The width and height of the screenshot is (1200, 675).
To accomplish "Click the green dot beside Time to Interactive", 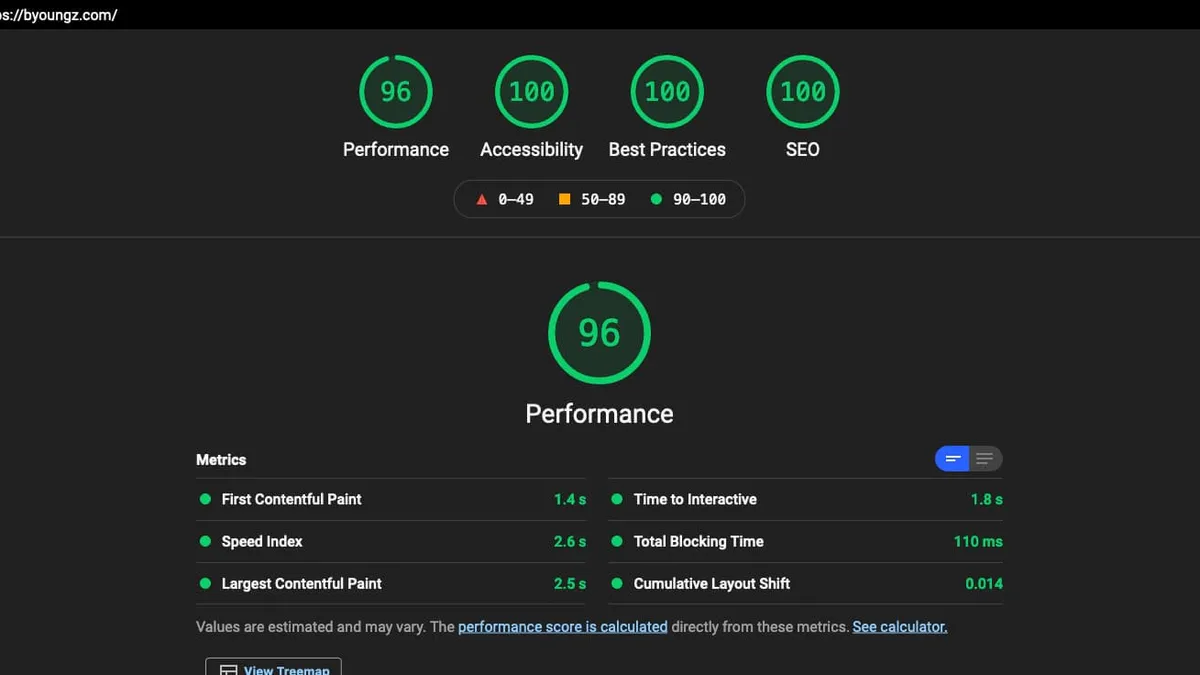I will coord(617,499).
